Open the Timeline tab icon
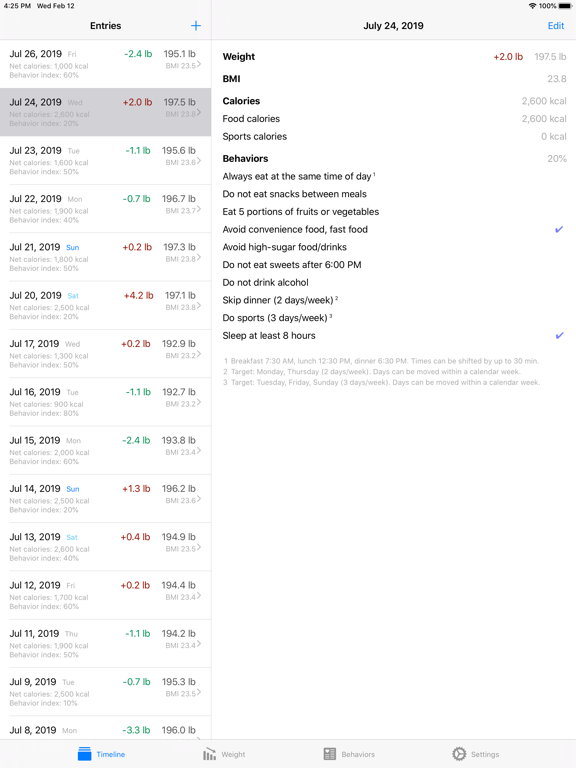The image size is (576, 768). [84, 754]
